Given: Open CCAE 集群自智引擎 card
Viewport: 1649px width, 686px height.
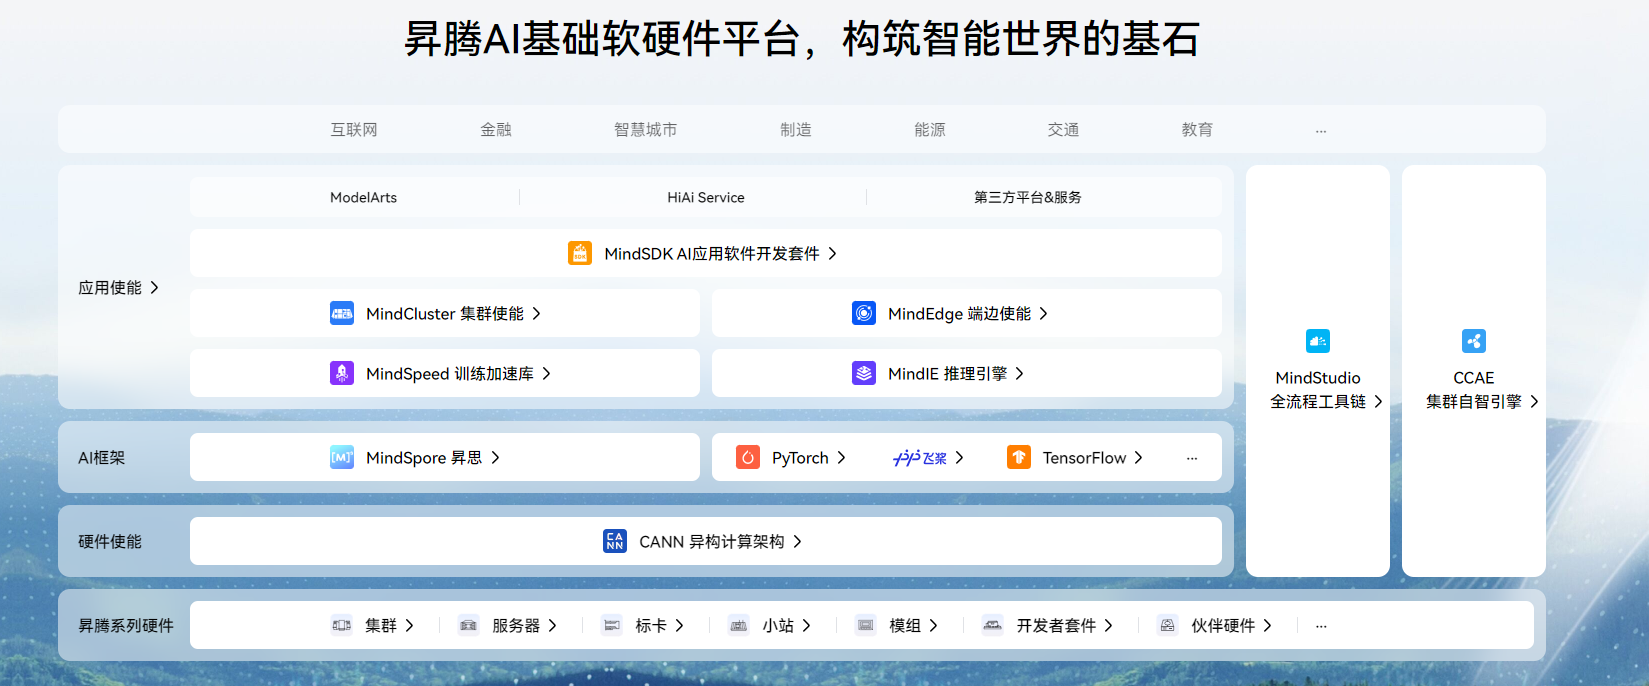Looking at the screenshot, I should (x=1474, y=371).
